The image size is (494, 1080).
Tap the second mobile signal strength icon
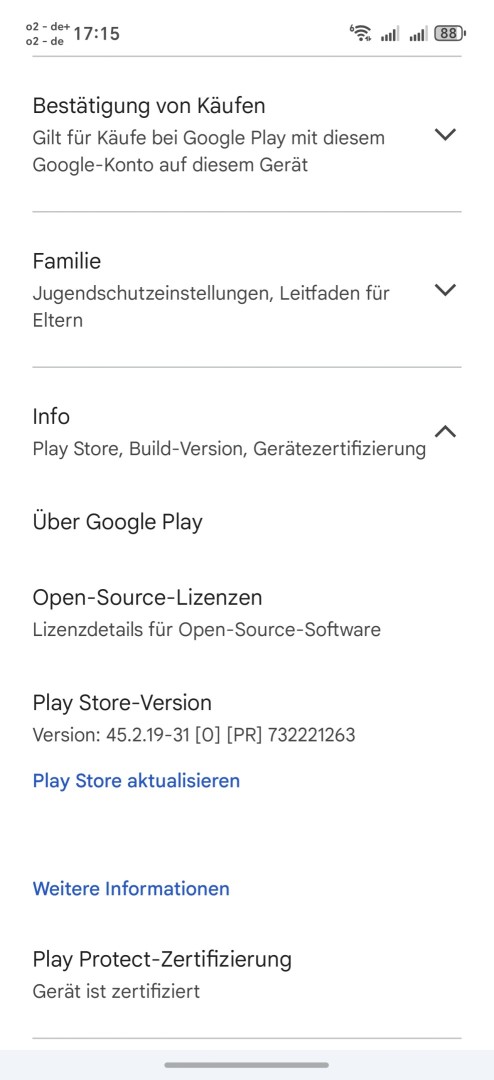coord(418,33)
